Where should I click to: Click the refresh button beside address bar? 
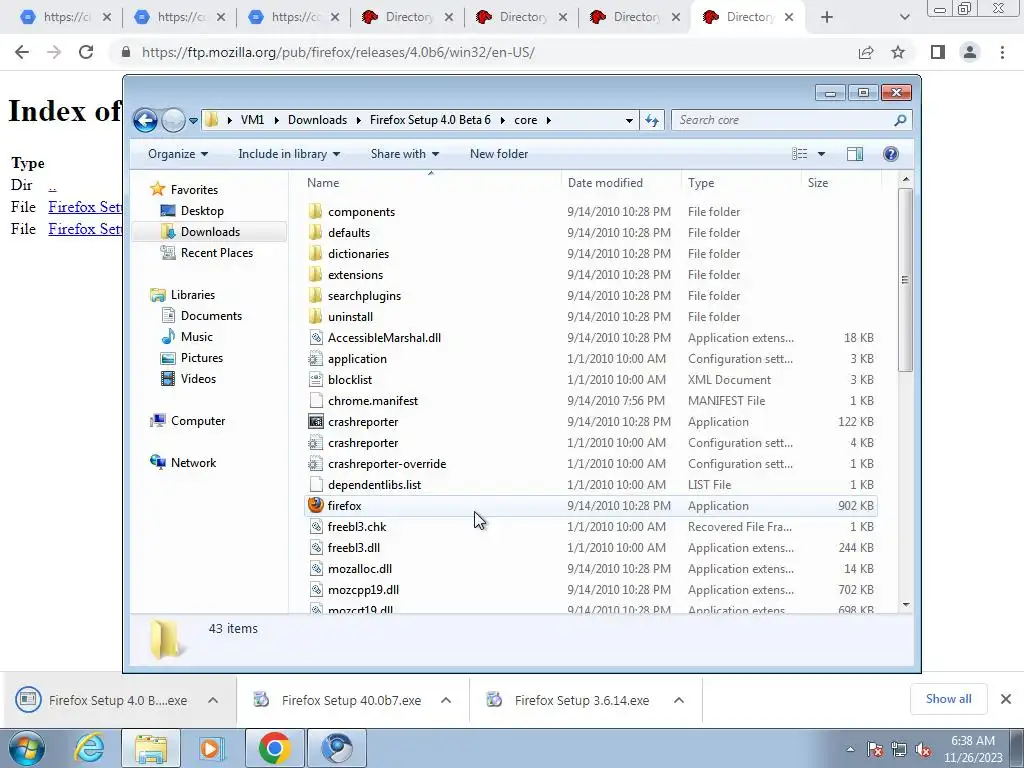tap(652, 120)
